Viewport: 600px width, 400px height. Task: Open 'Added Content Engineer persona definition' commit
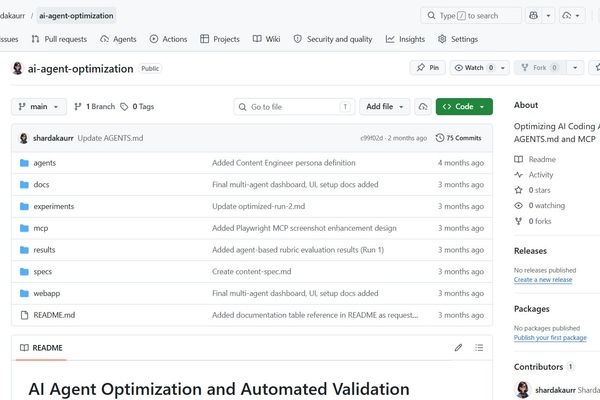pyautogui.click(x=284, y=163)
